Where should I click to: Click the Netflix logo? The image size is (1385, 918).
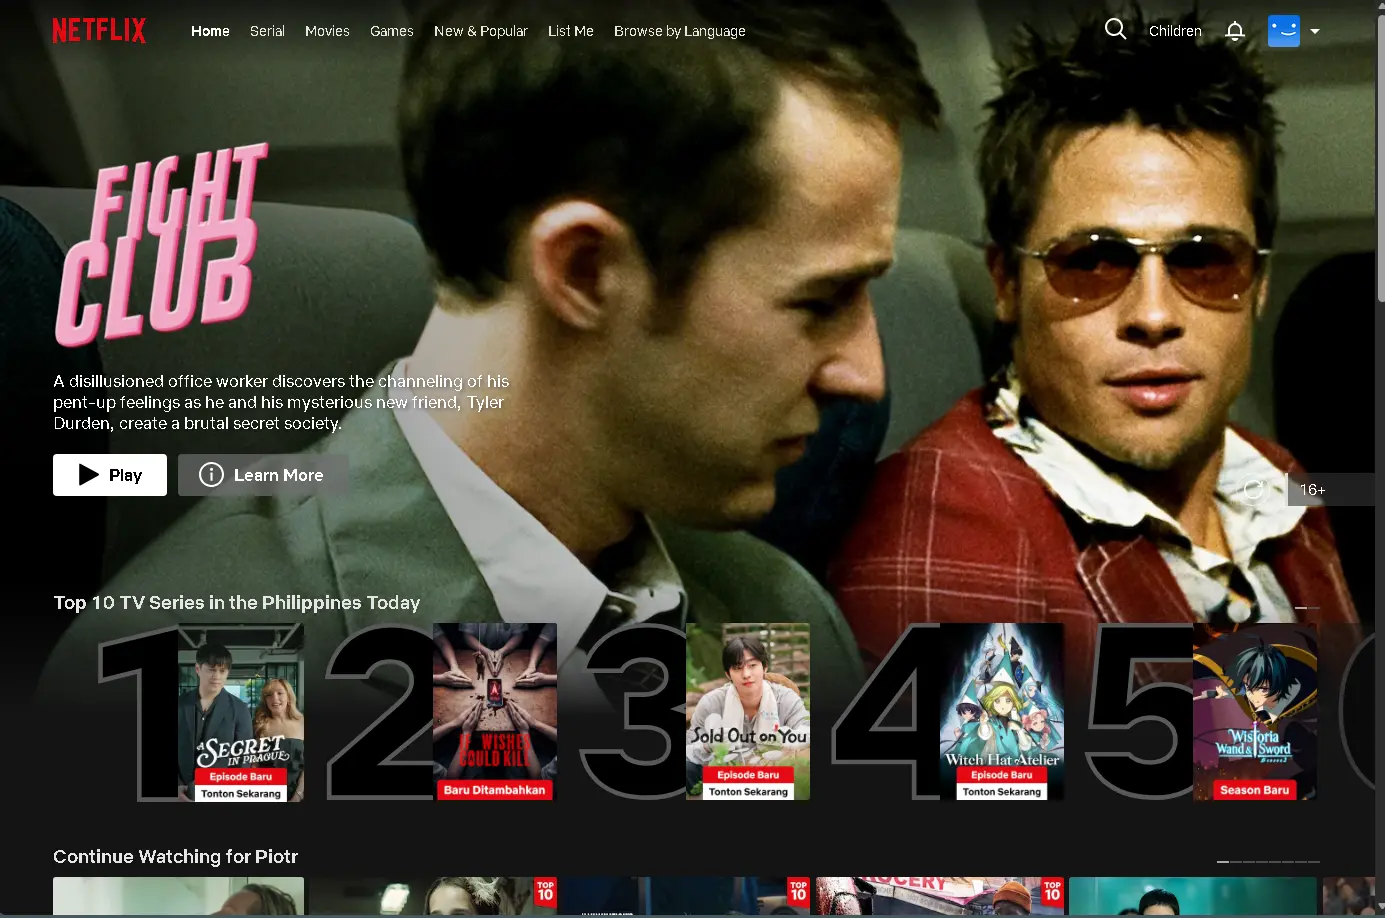click(x=99, y=31)
